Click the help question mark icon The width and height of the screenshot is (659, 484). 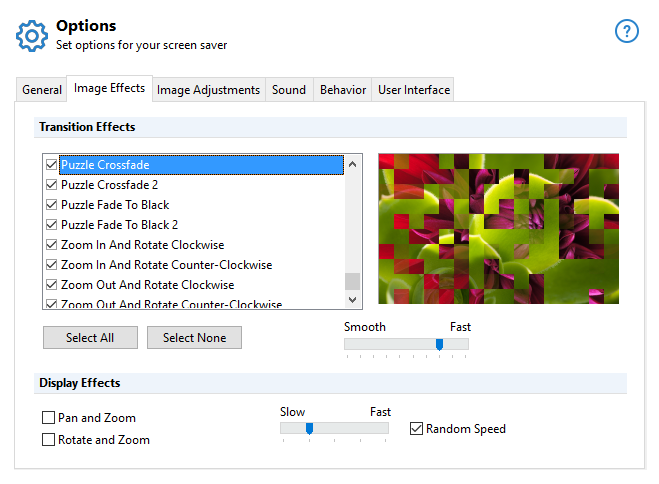point(626,32)
